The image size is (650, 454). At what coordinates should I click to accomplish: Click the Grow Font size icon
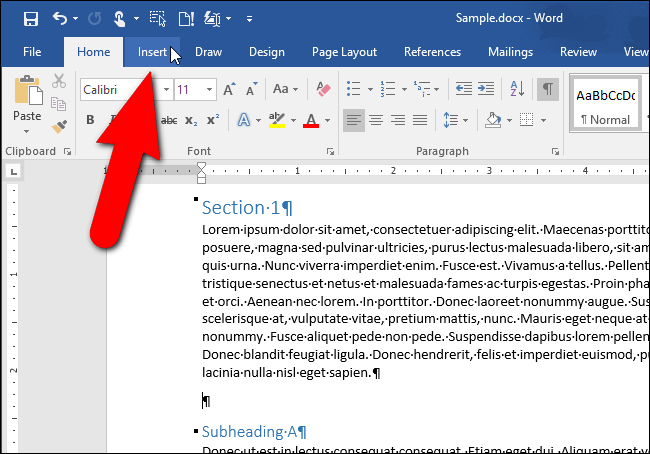click(230, 90)
